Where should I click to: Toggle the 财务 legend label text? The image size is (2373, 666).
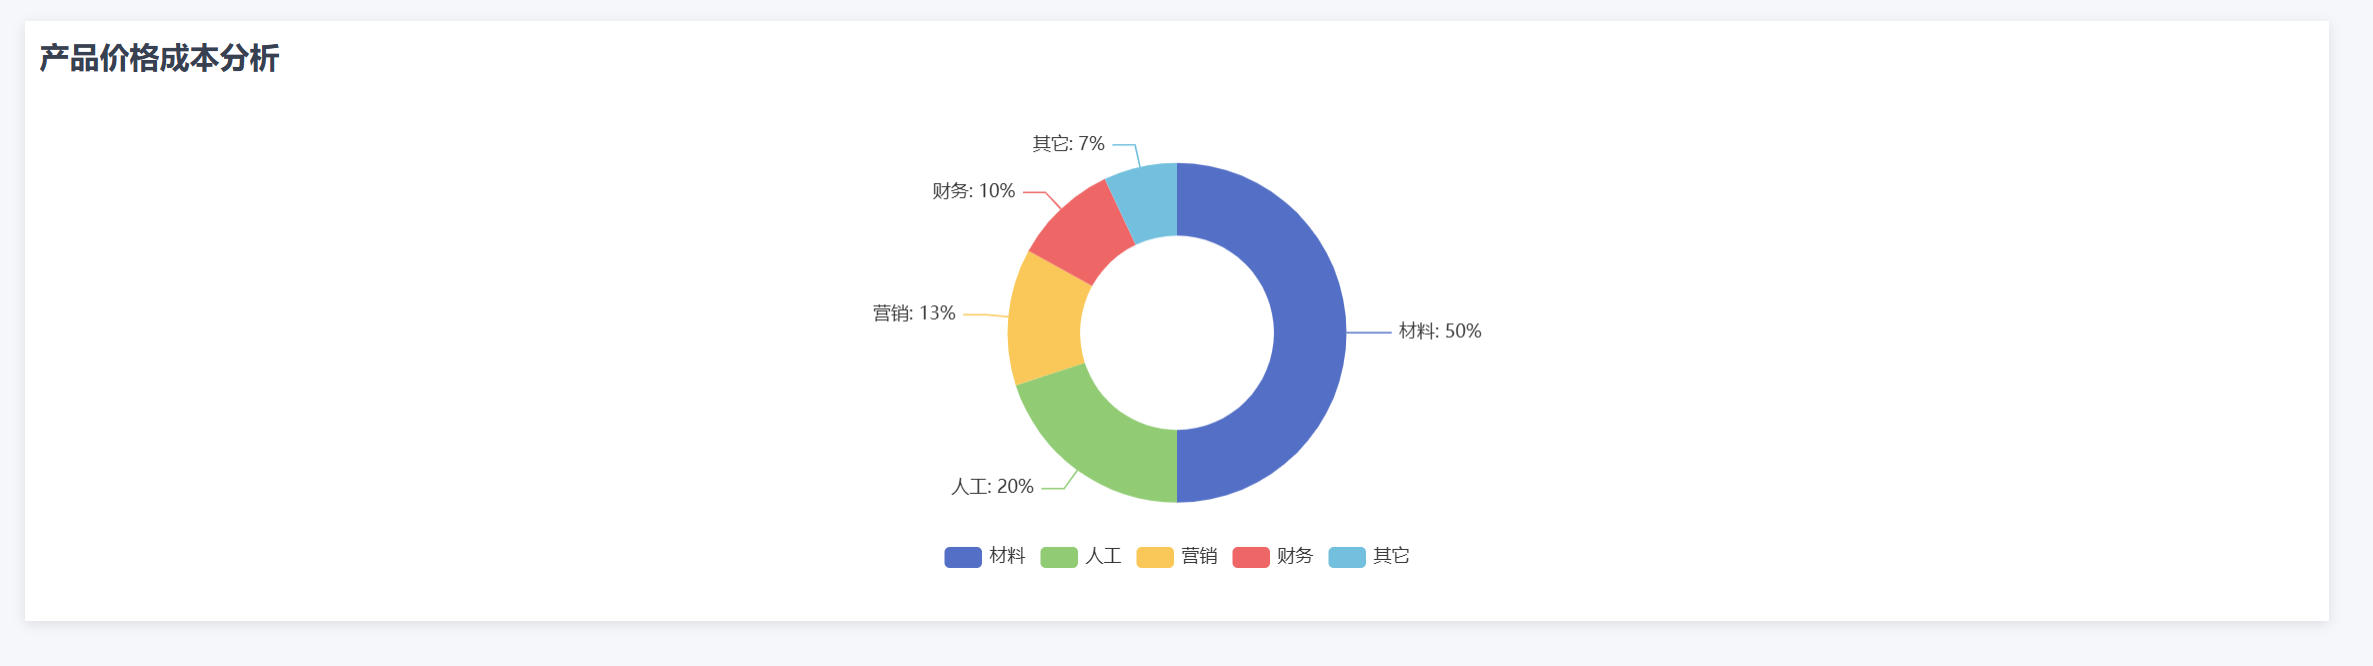[x=1295, y=556]
